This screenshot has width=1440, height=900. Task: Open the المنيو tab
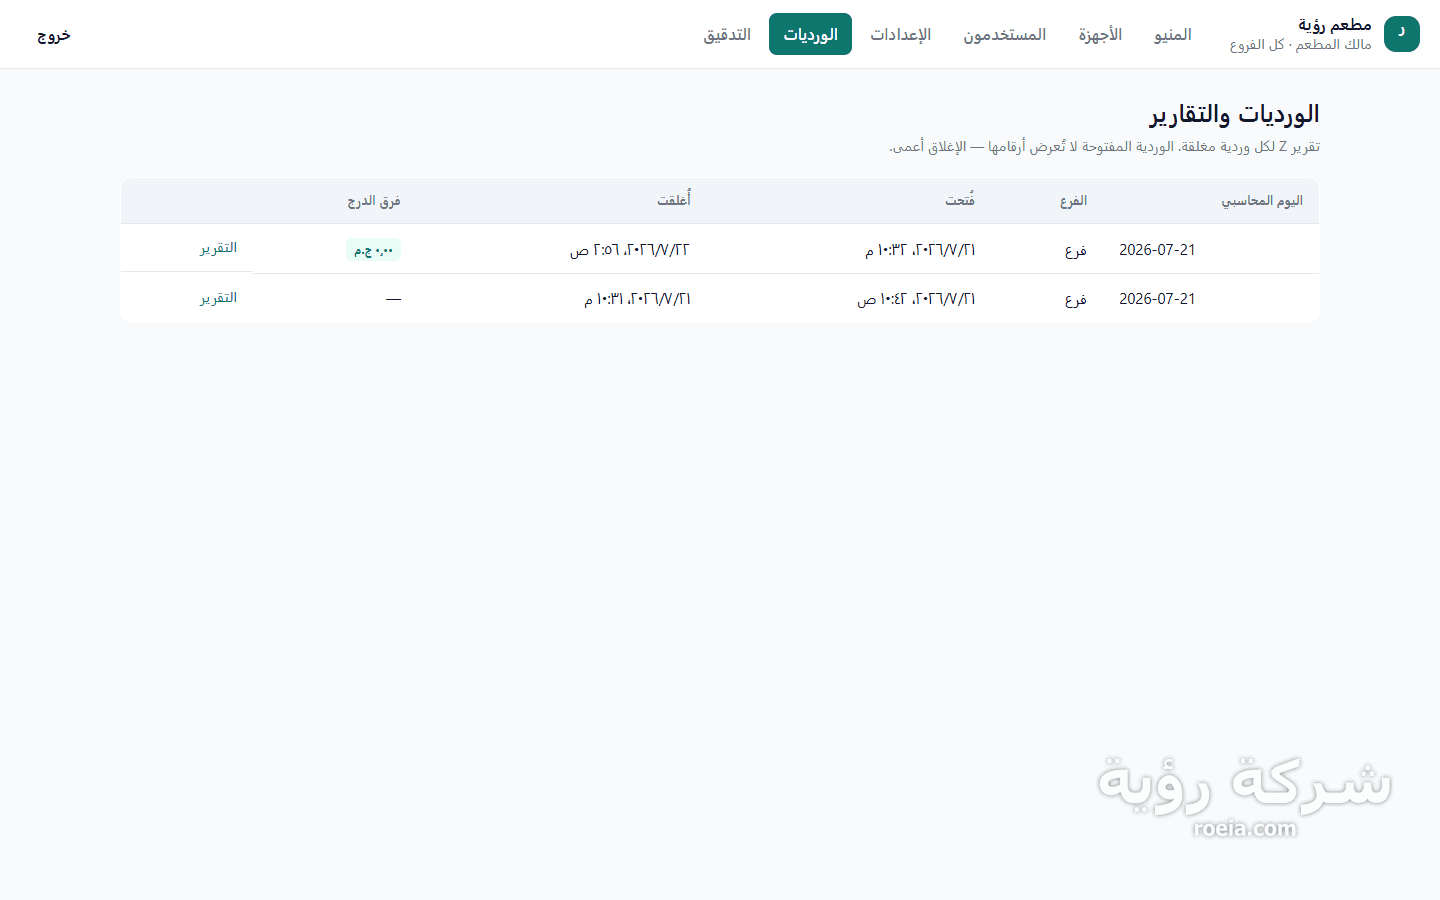tap(1173, 34)
